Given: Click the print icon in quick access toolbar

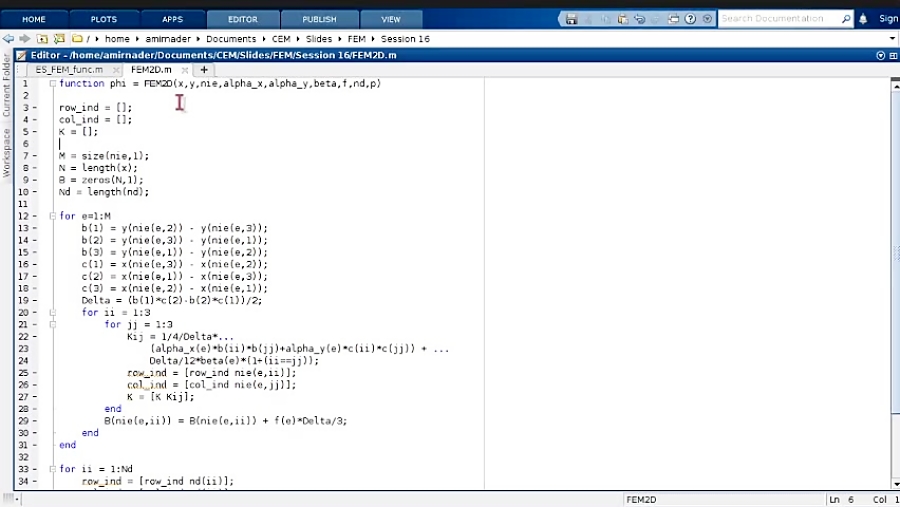Looking at the screenshot, I should click(673, 19).
